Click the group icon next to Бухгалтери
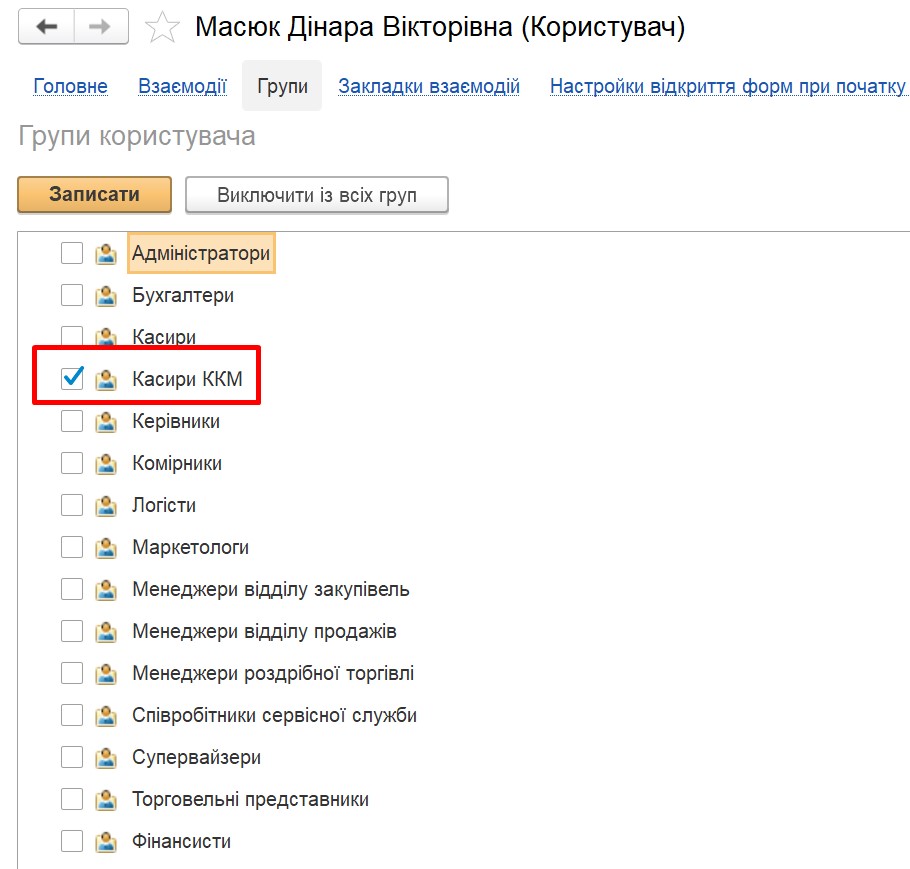 106,295
